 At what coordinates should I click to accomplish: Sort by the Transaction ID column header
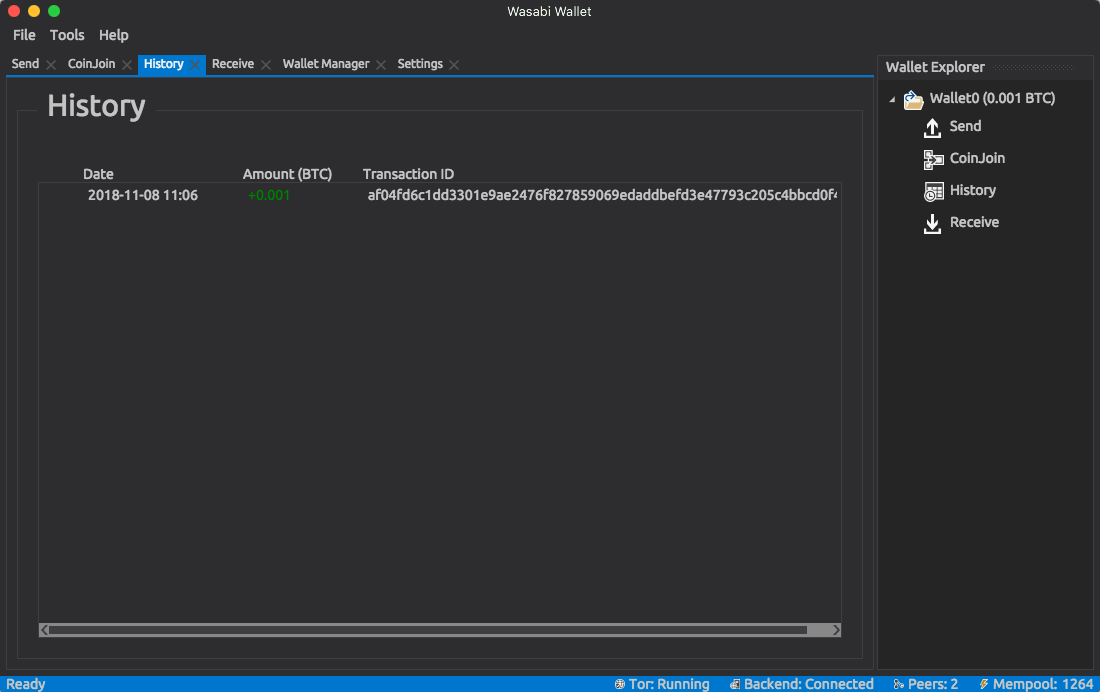click(408, 174)
